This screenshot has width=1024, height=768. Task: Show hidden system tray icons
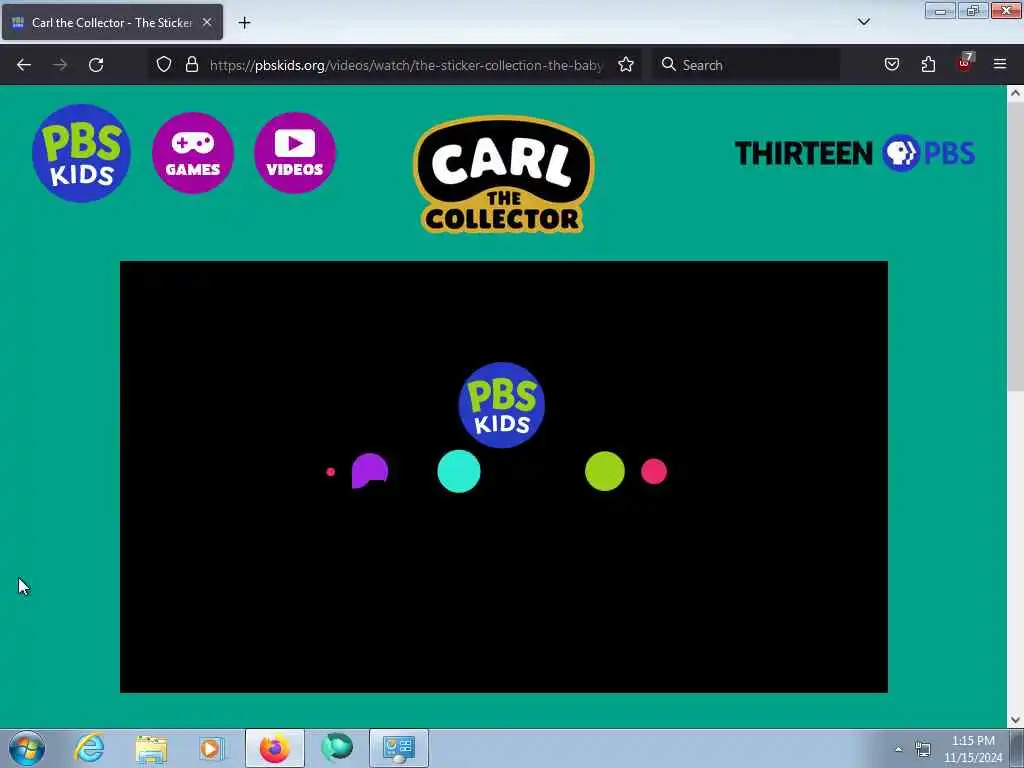(x=899, y=749)
